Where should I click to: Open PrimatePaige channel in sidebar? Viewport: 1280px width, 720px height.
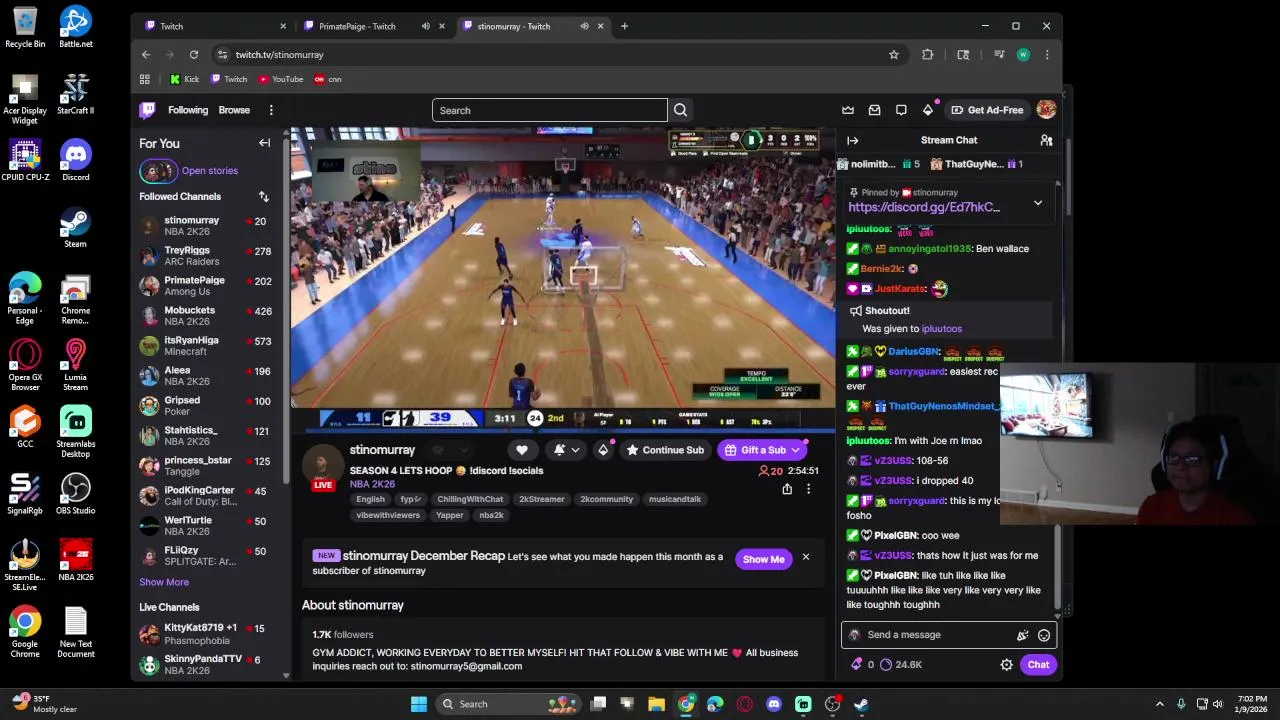pyautogui.click(x=207, y=286)
